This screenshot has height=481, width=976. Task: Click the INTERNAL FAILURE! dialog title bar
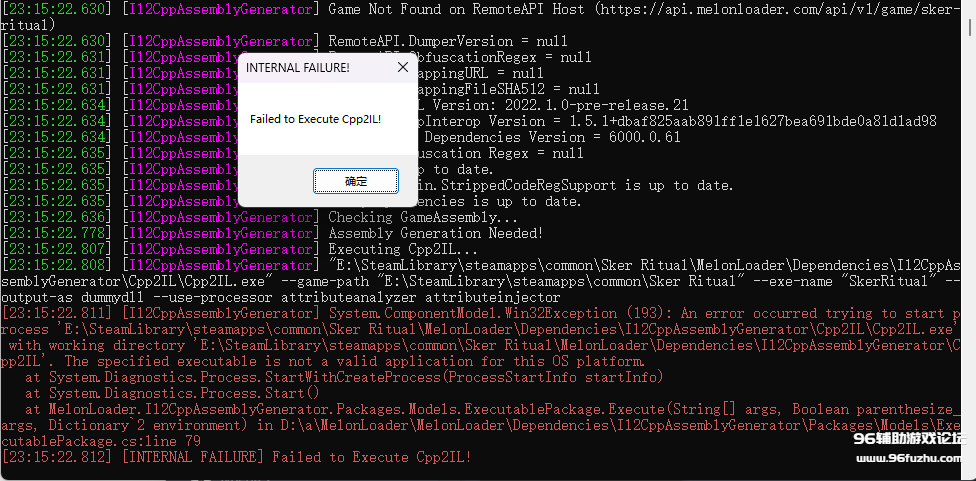tap(300, 67)
